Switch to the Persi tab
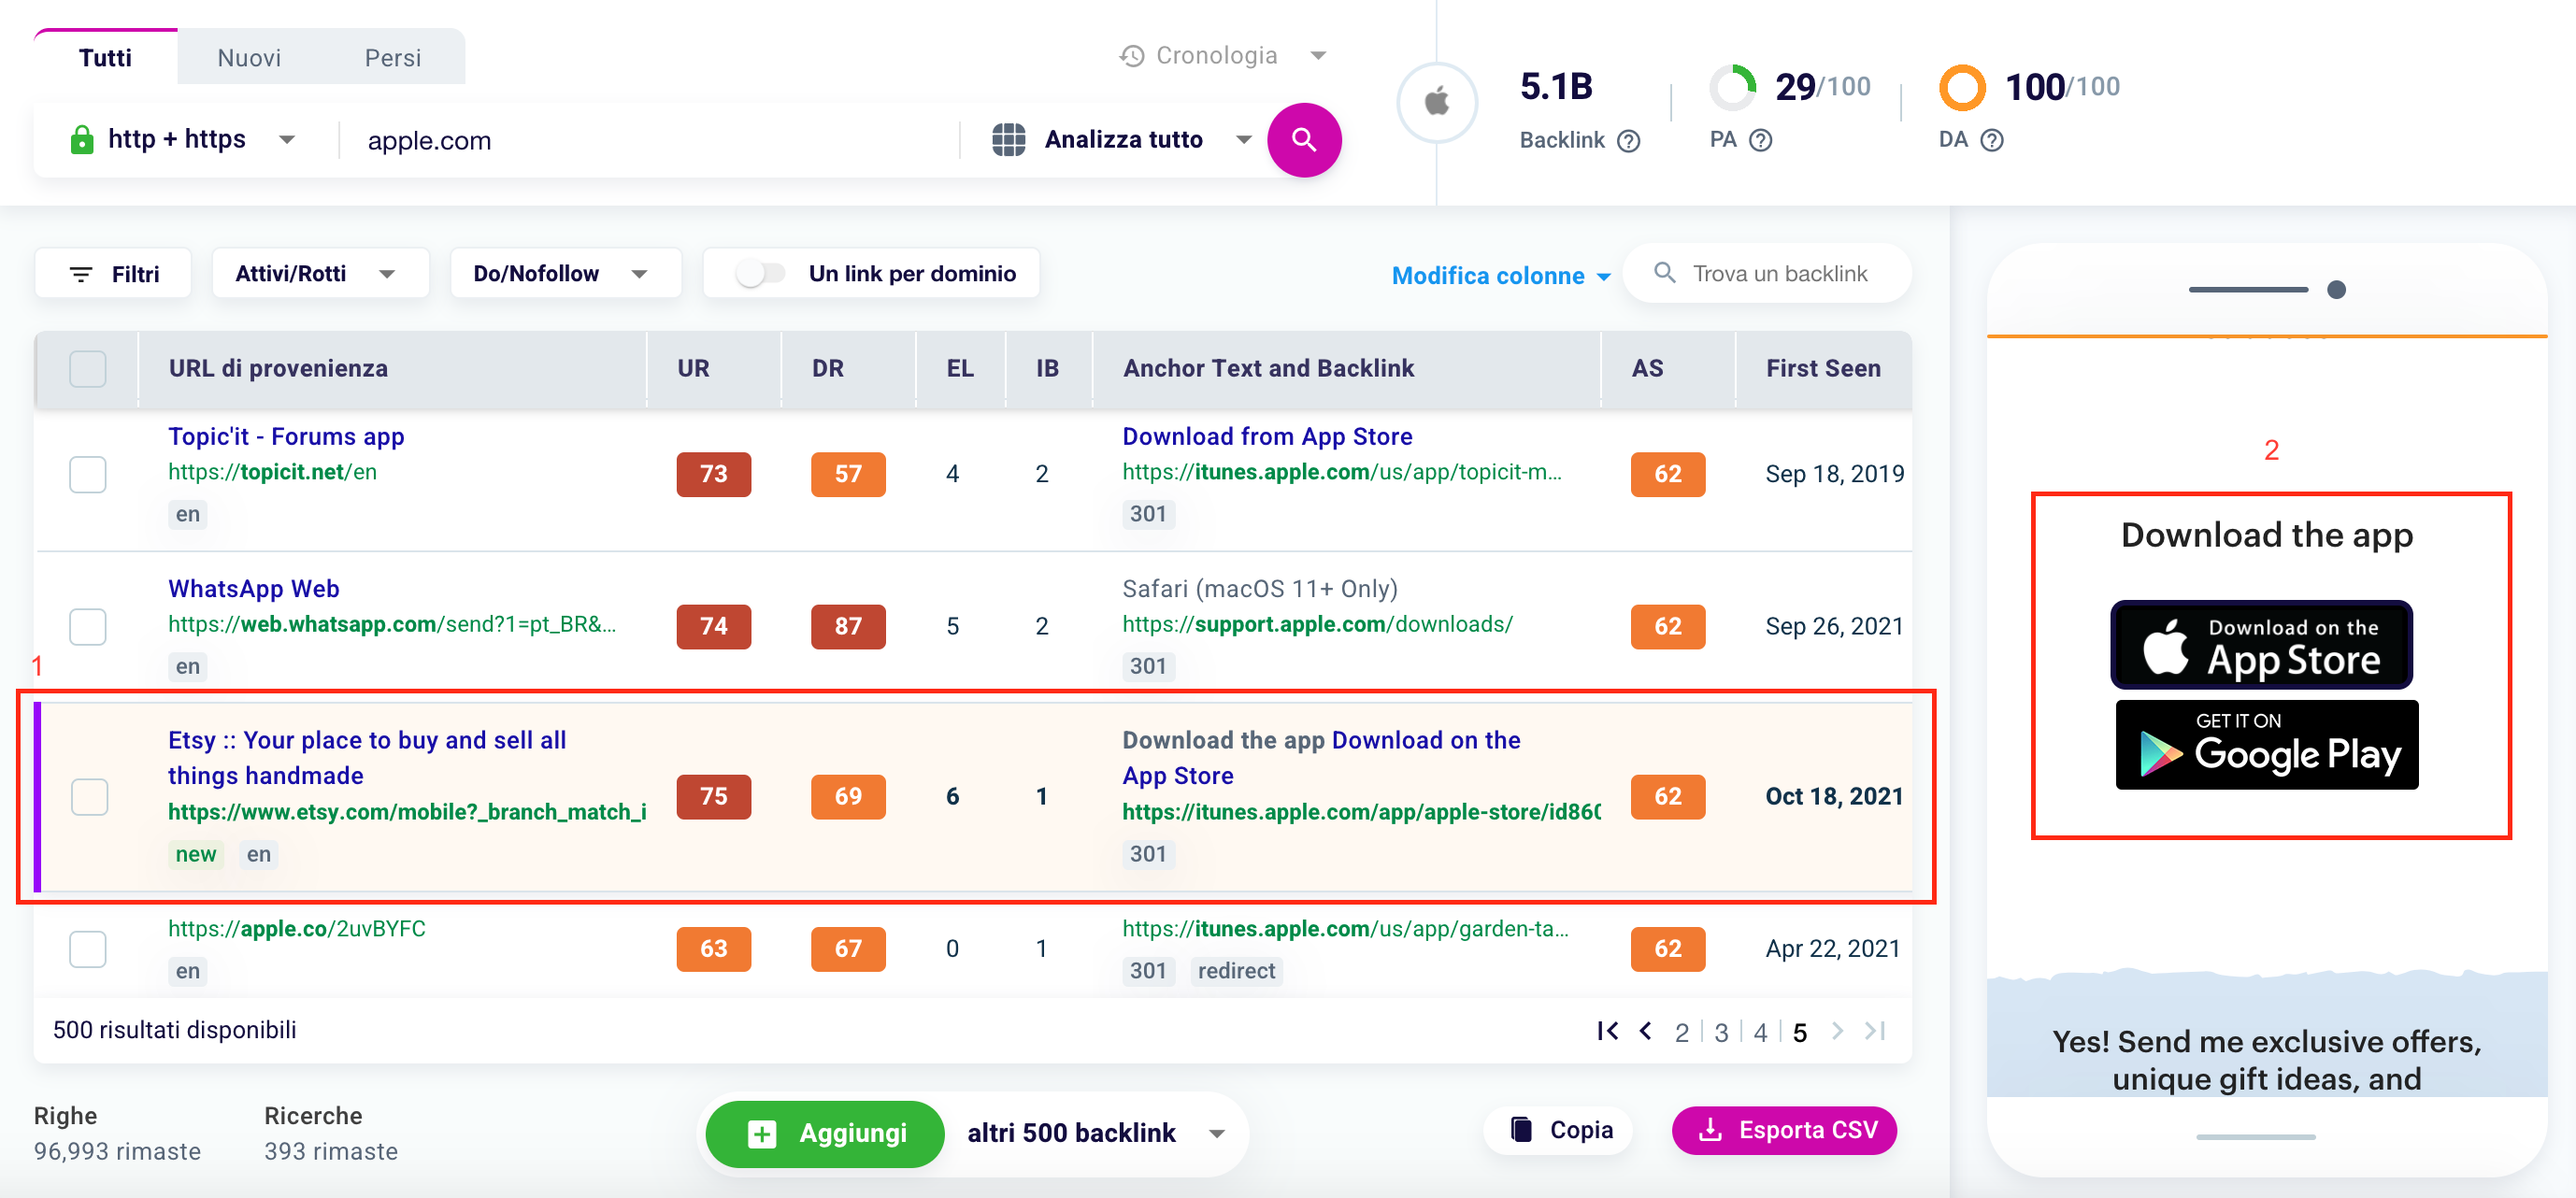This screenshot has height=1198, width=2576. coord(392,58)
